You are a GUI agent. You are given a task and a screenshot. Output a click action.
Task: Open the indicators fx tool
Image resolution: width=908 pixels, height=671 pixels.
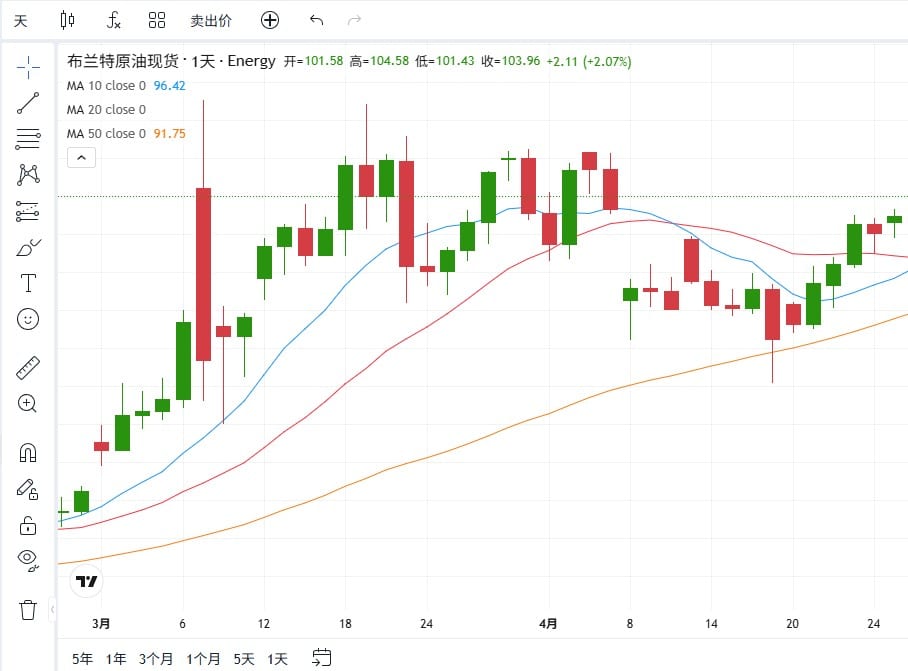113,20
